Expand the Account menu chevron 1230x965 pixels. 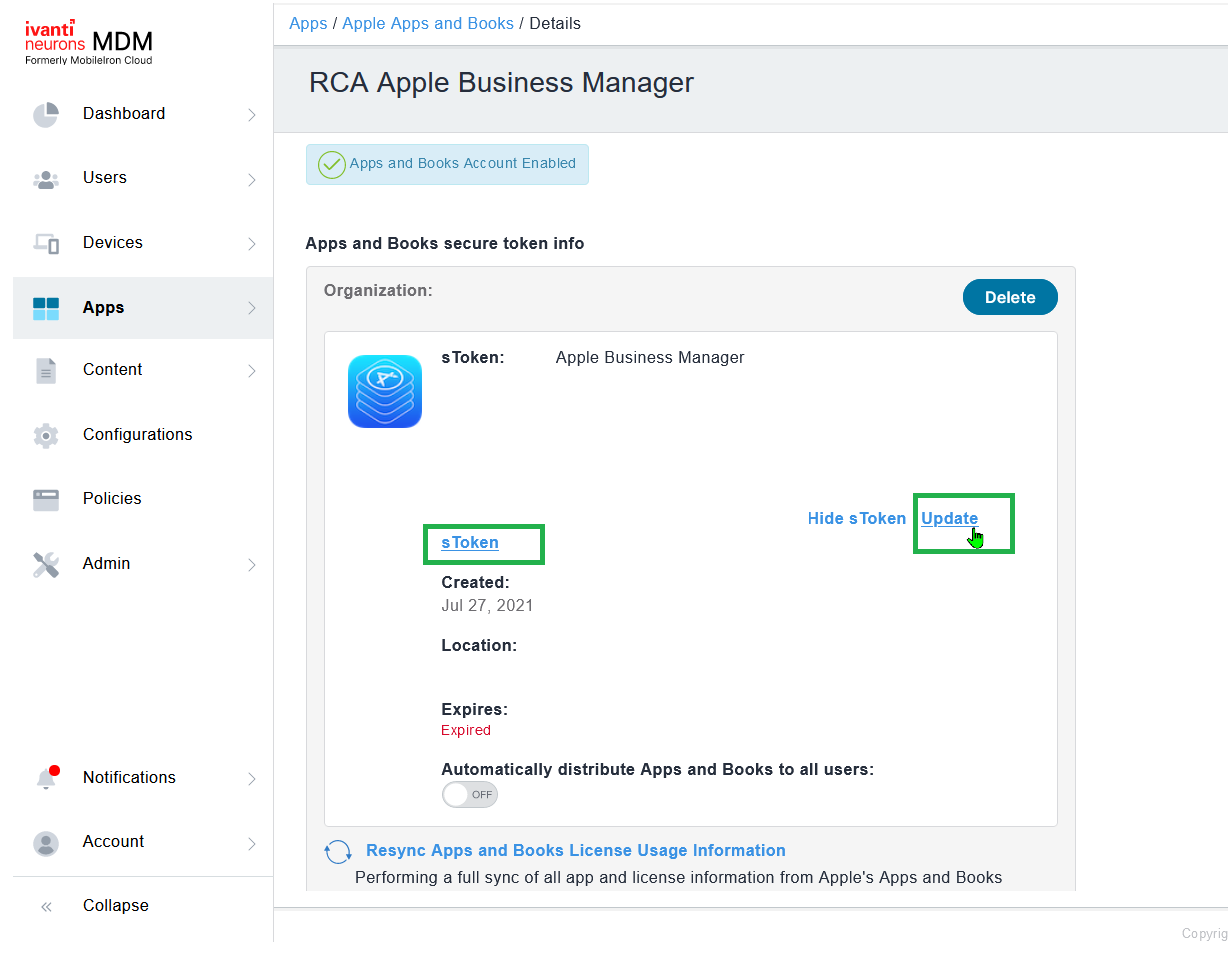click(x=252, y=843)
